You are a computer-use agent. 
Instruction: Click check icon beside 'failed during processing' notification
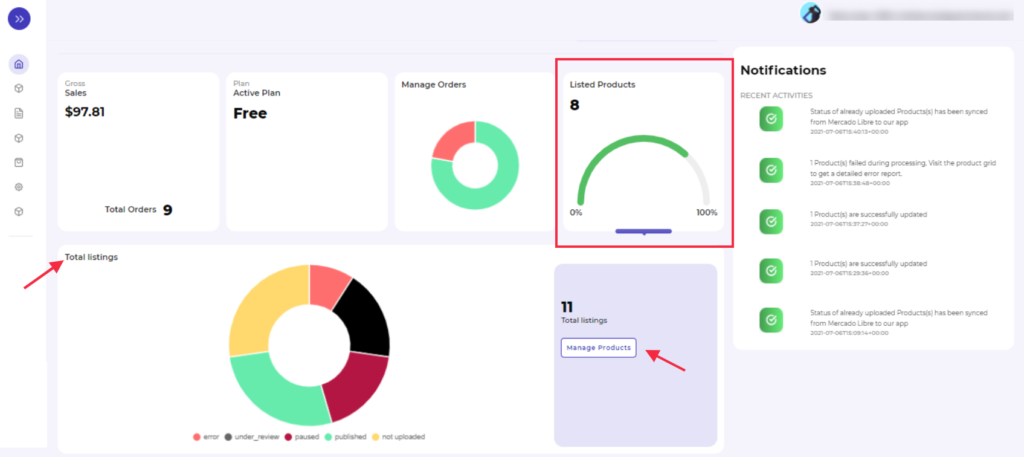point(771,170)
